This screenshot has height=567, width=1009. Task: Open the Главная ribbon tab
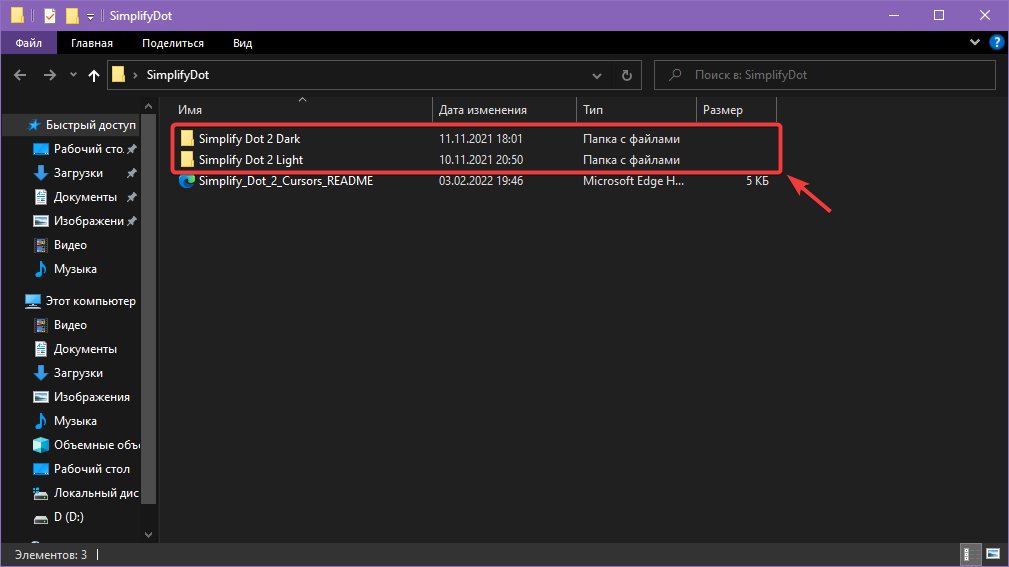point(92,43)
